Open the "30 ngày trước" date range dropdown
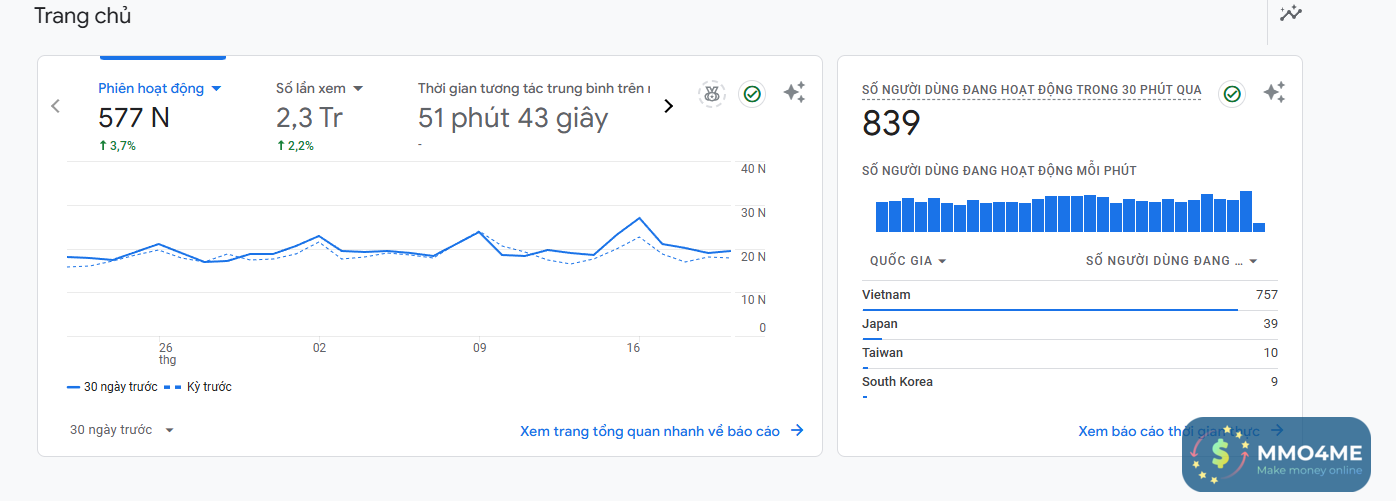Image resolution: width=1396 pixels, height=501 pixels. 122,430
